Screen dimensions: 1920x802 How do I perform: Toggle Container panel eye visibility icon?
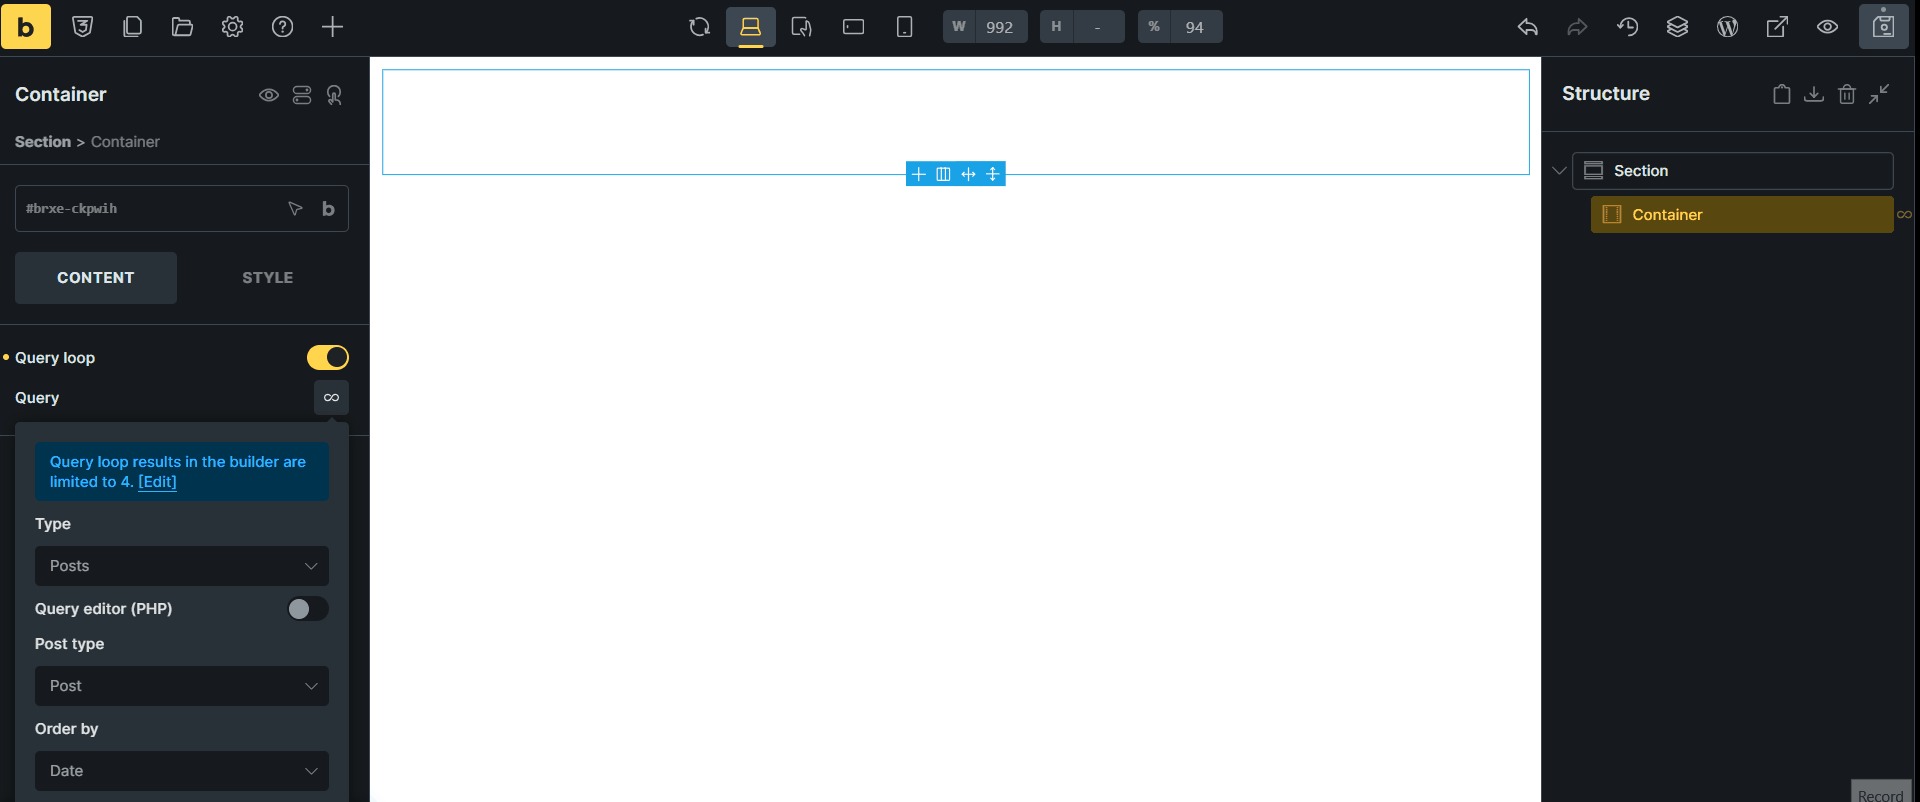[269, 95]
